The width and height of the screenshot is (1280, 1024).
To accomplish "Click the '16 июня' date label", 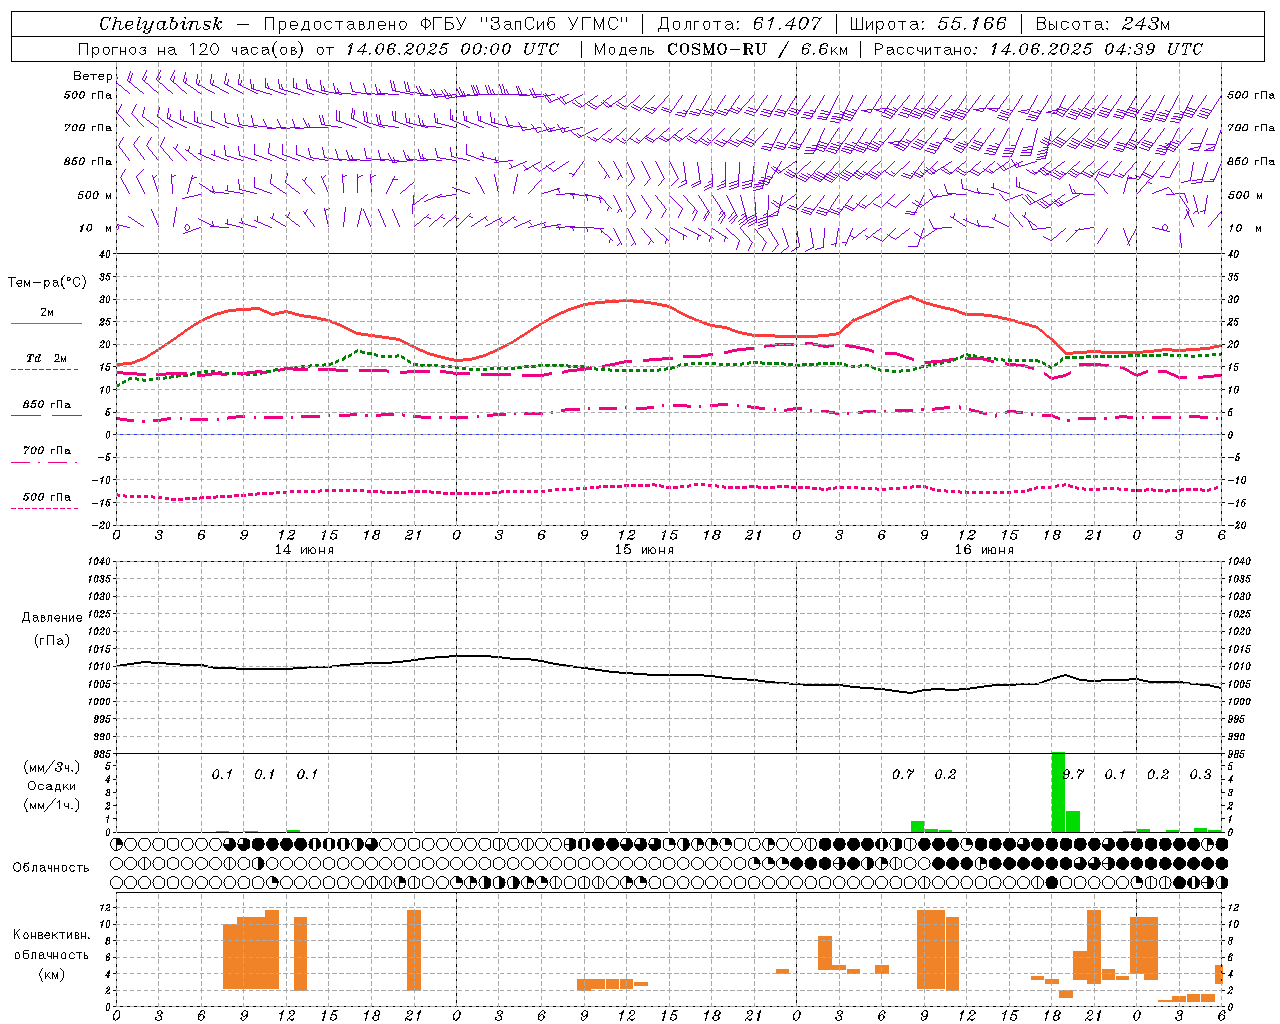I will tap(983, 550).
